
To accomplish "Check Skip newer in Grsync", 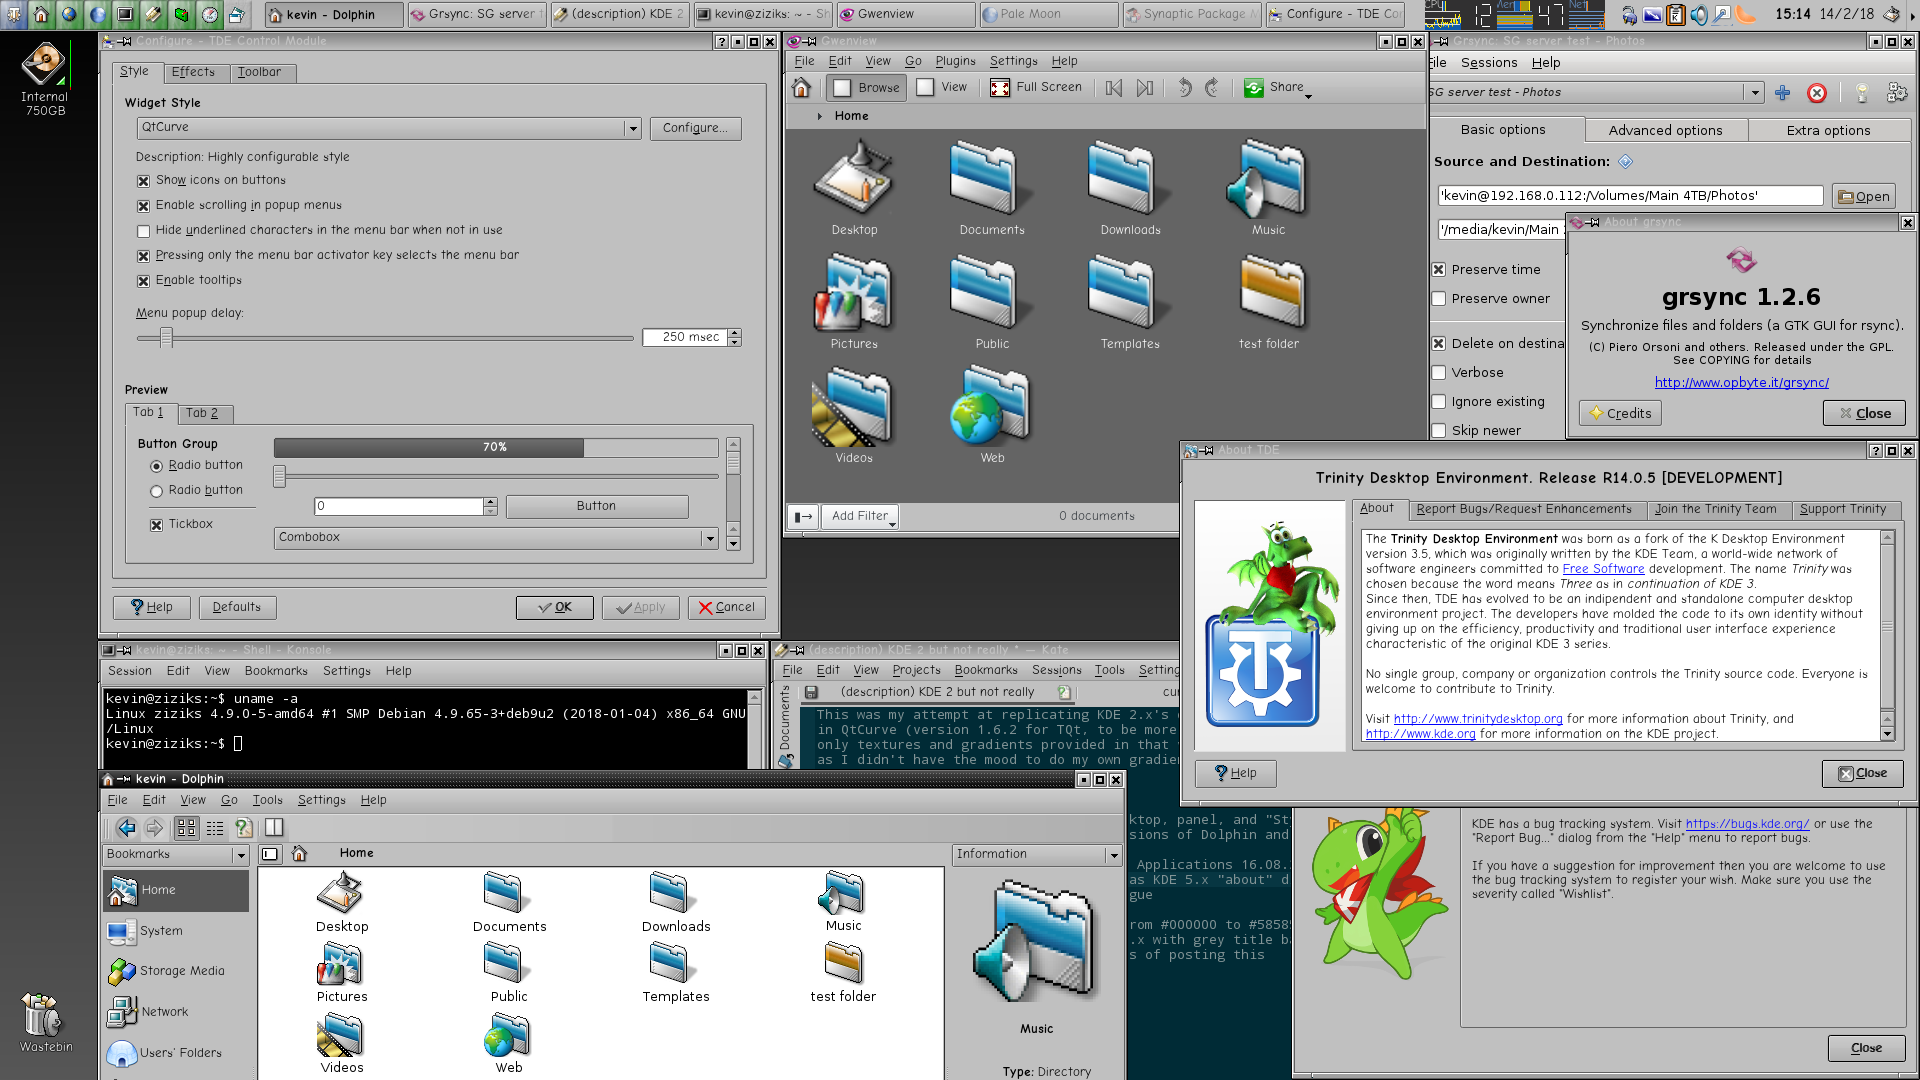I will 1438,431.
